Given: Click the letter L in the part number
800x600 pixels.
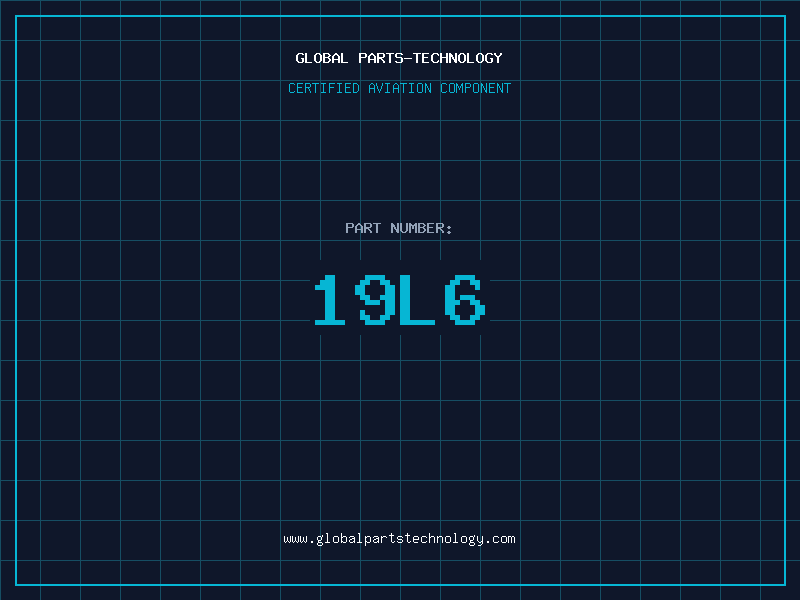Looking at the screenshot, I should pyautogui.click(x=419, y=301).
